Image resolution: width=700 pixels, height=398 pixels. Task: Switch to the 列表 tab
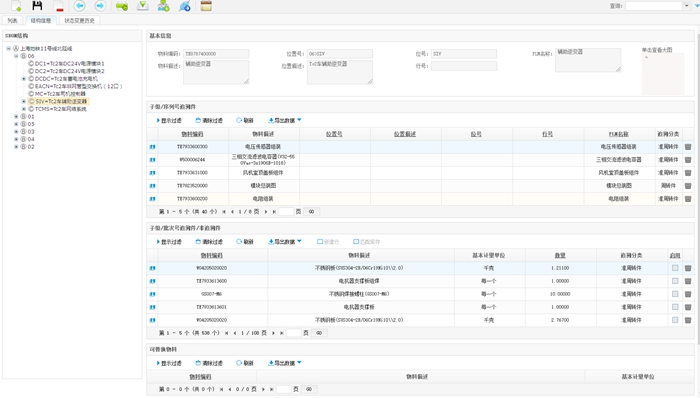12,21
